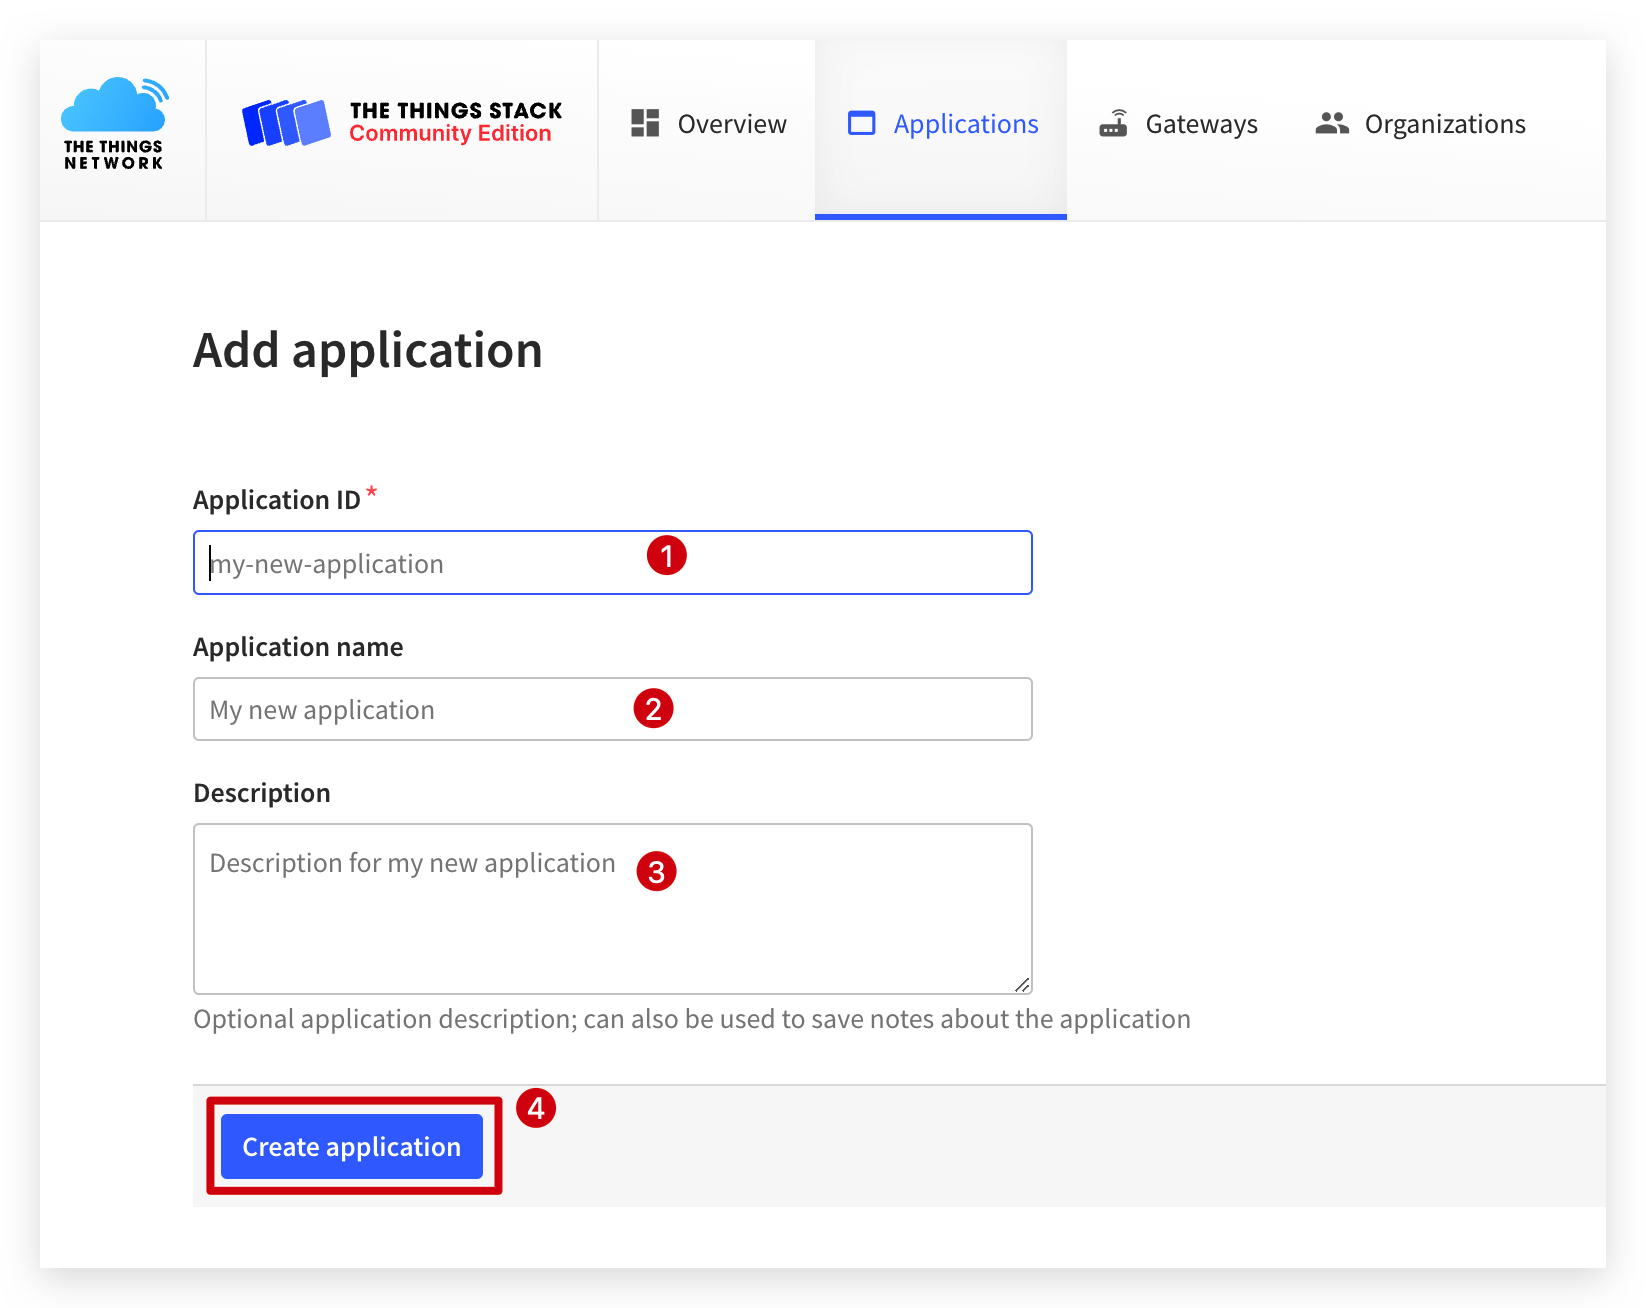The height and width of the screenshot is (1308, 1646).
Task: Focus the Application ID input field
Action: click(613, 563)
